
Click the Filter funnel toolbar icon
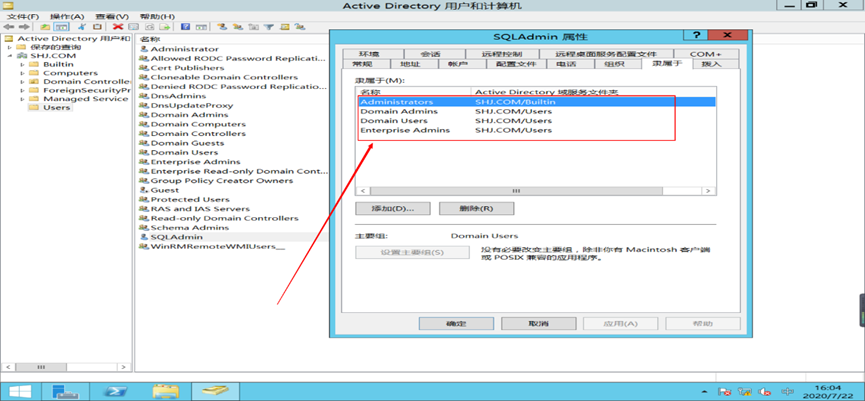(269, 26)
